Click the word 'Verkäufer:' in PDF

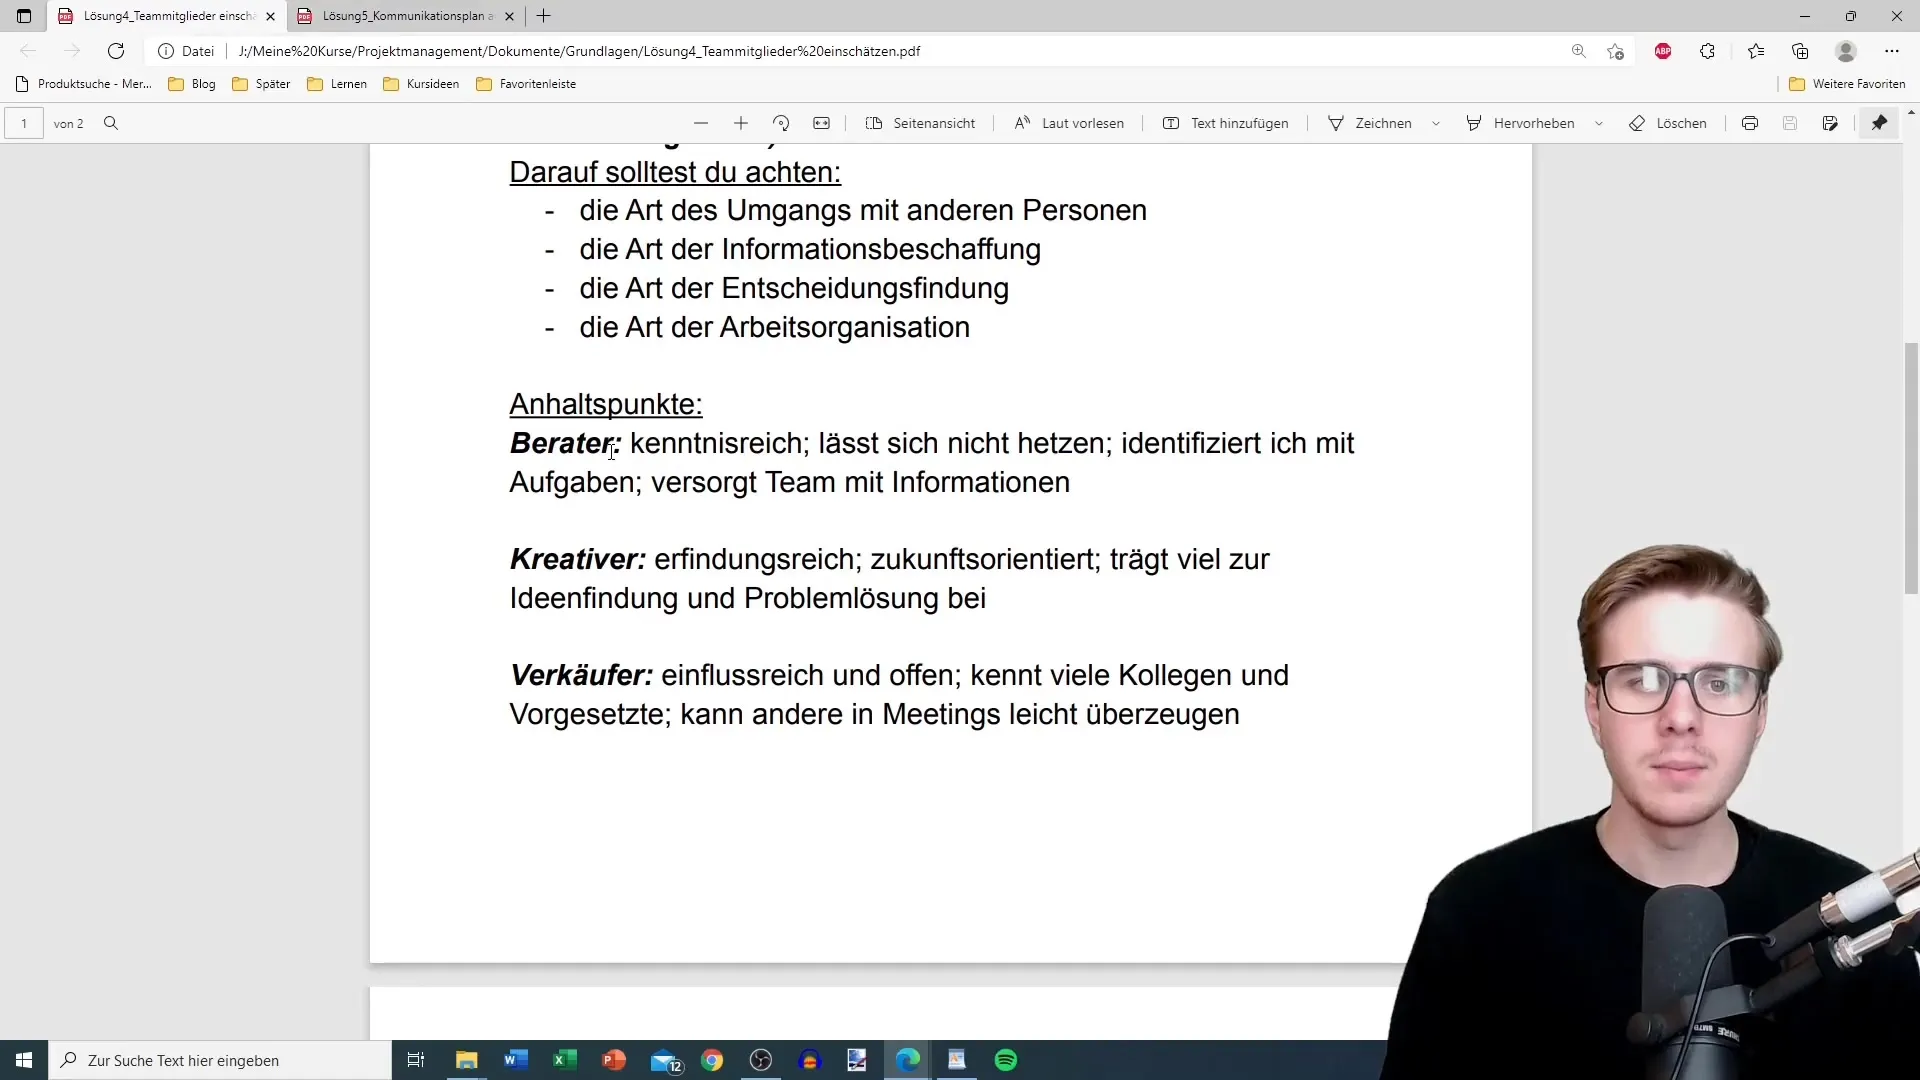tap(581, 675)
